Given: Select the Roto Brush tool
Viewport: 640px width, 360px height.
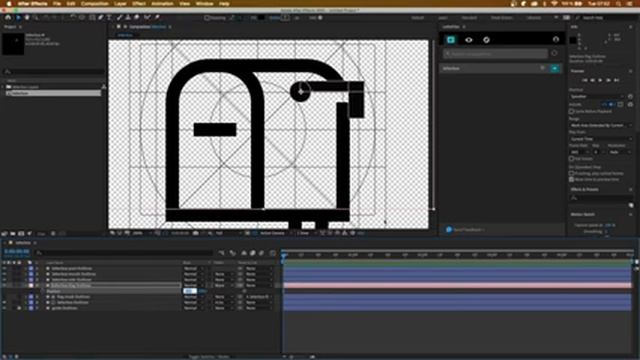Looking at the screenshot, I should (x=147, y=18).
